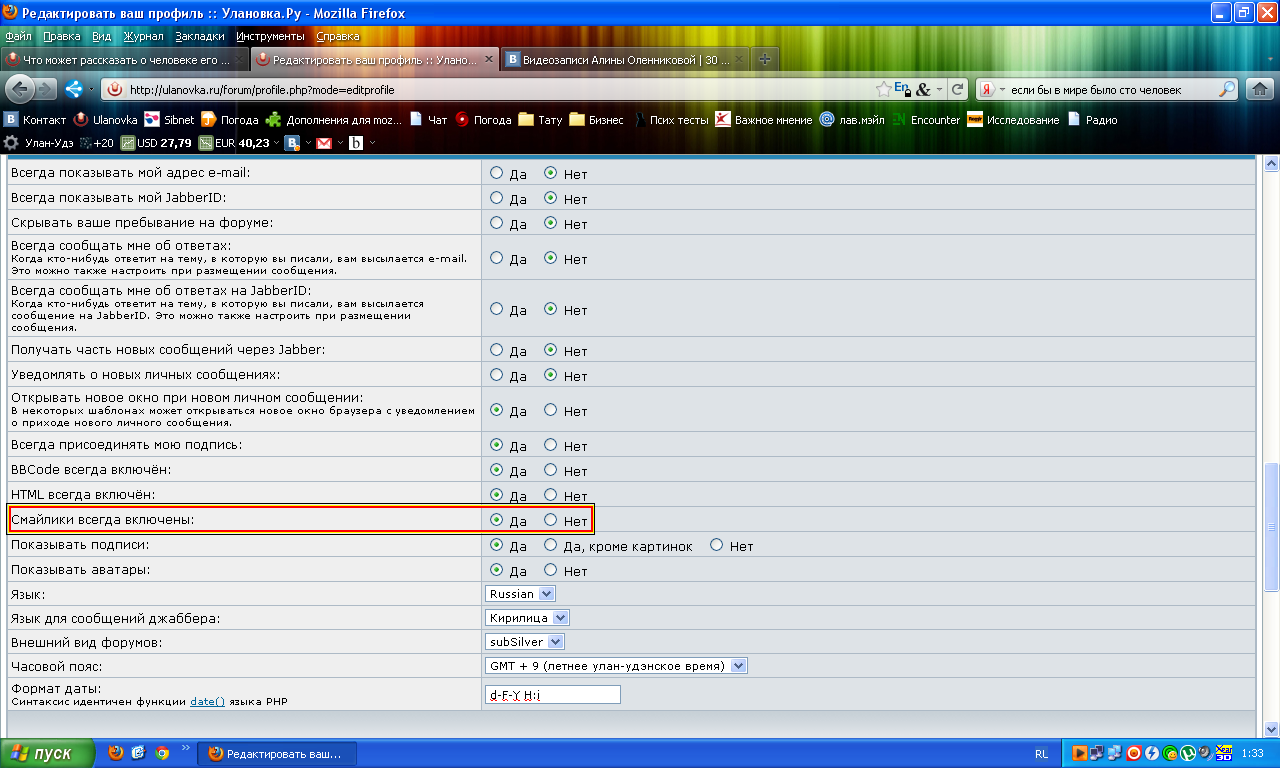The height and width of the screenshot is (768, 1280).
Task: Click the date format input field
Action: click(552, 695)
